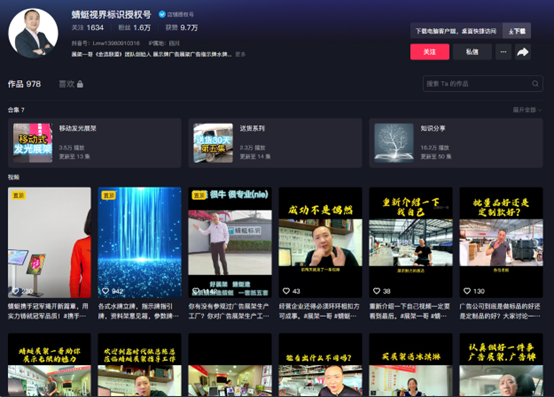Open video titled 重新介绍一下我自己
The image size is (554, 397).
coord(411,242)
